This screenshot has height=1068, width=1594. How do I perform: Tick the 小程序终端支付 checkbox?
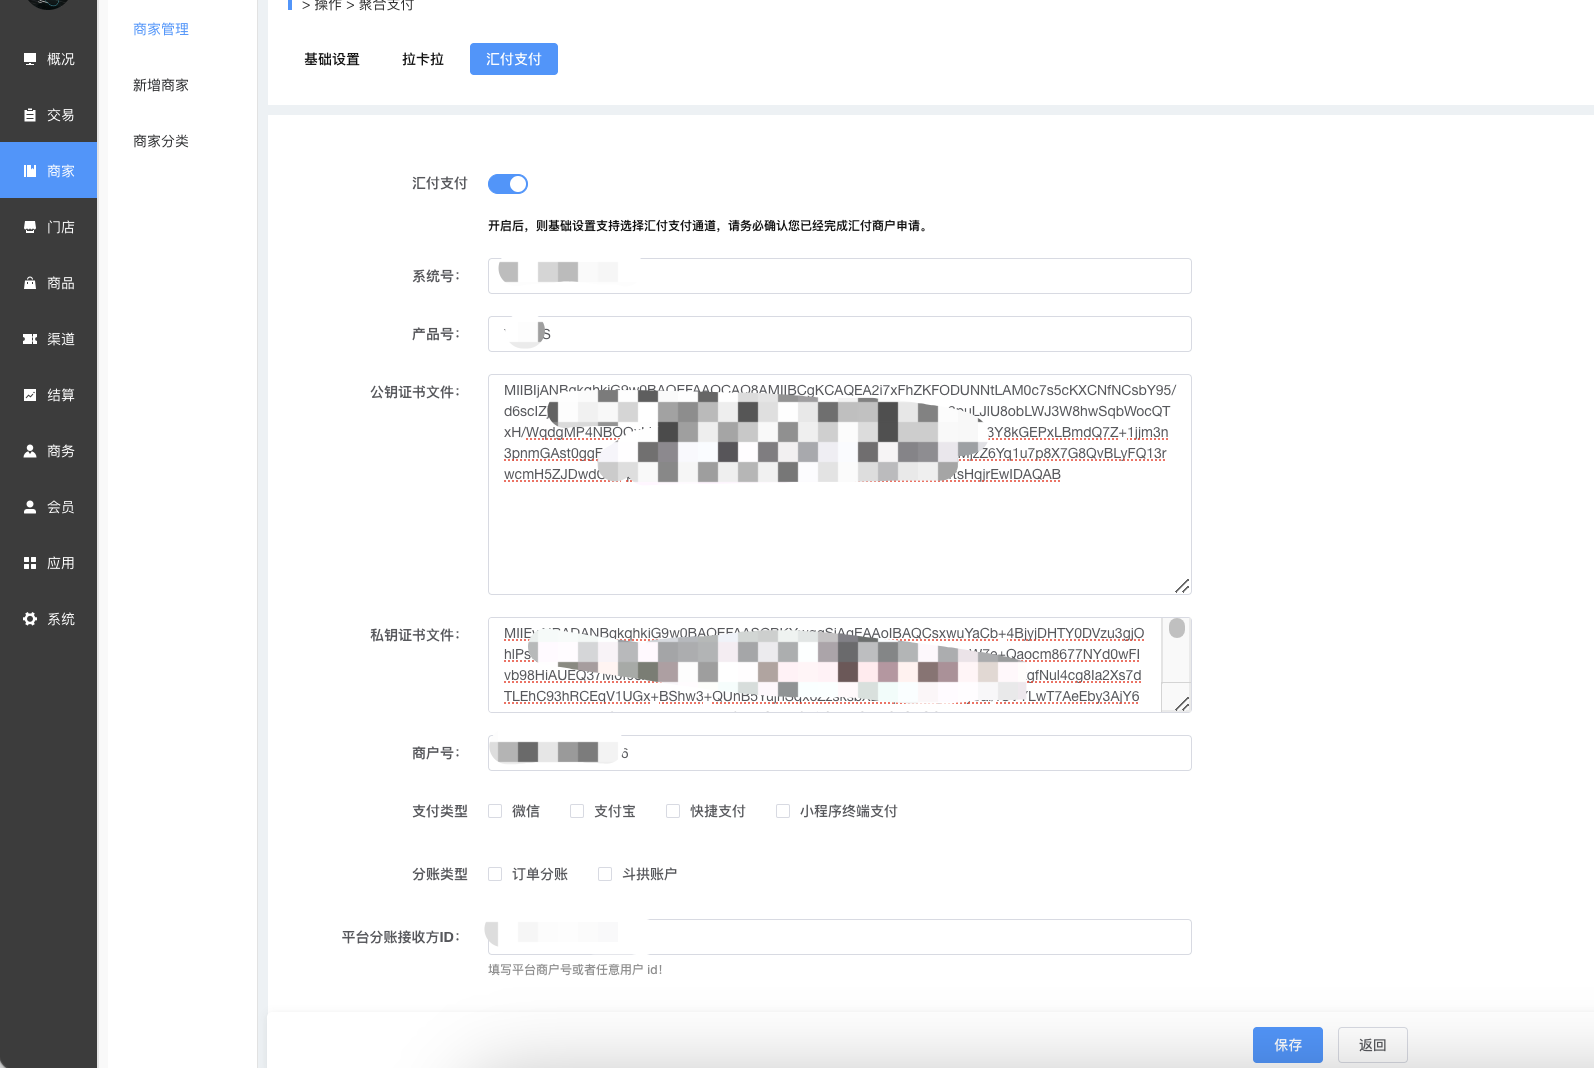[783, 811]
